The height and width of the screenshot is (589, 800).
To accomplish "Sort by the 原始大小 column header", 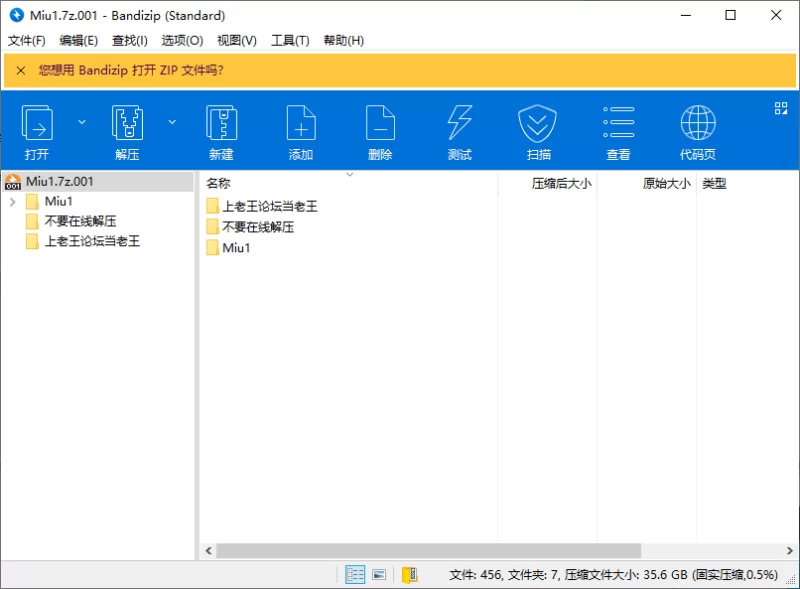I will [666, 183].
